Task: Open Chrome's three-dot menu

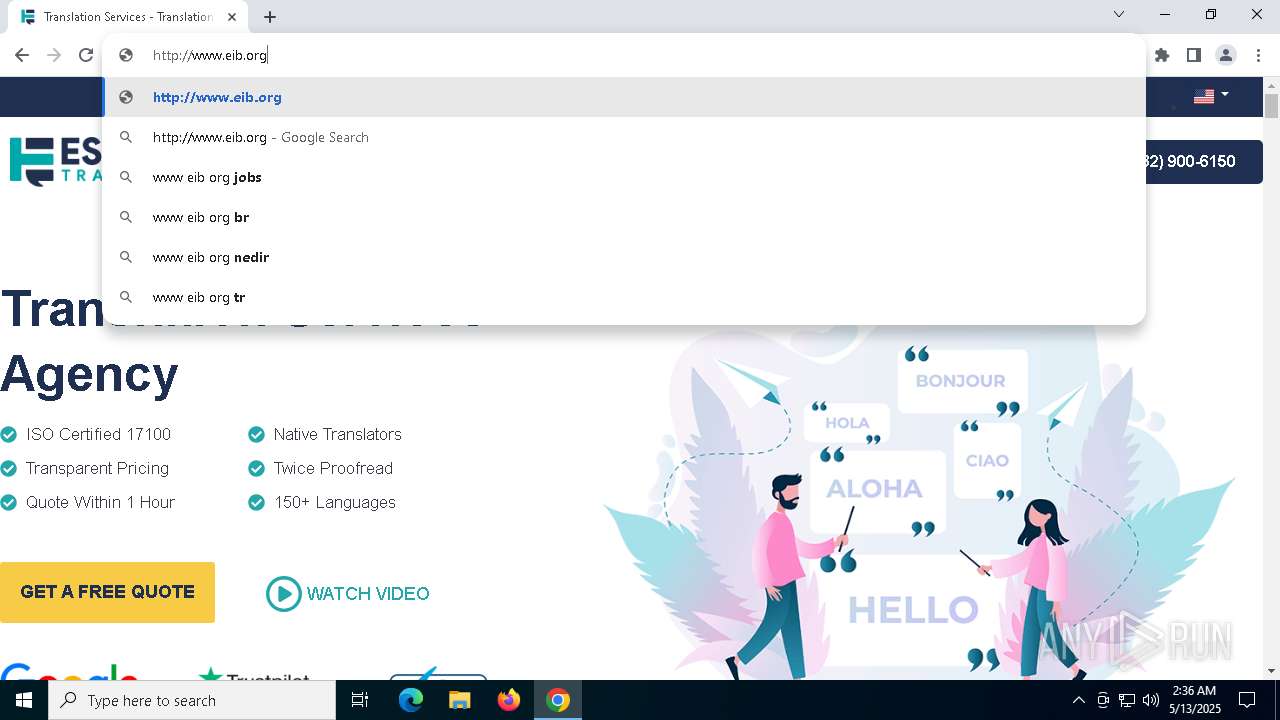Action: [1258, 56]
